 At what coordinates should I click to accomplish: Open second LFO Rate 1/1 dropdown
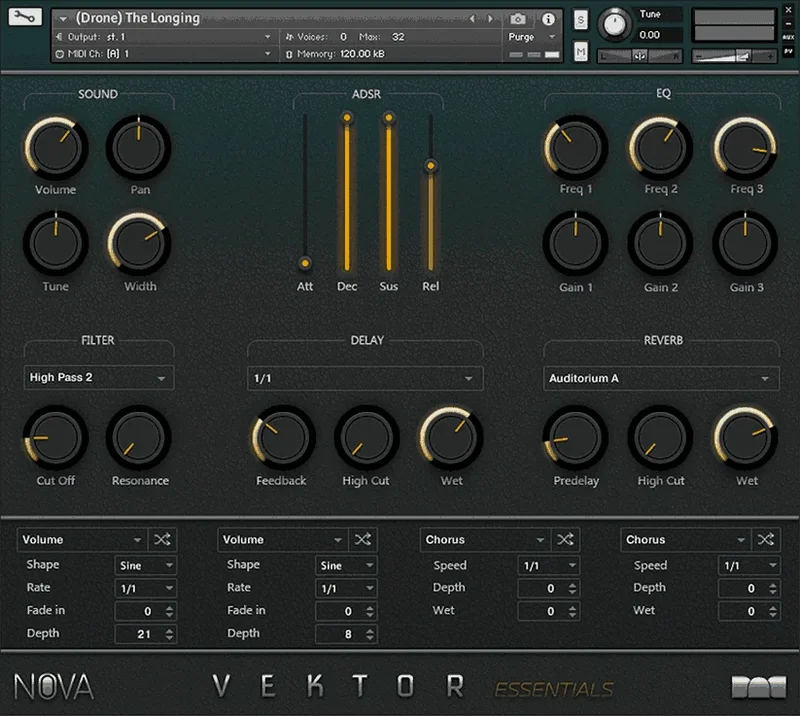(346, 588)
